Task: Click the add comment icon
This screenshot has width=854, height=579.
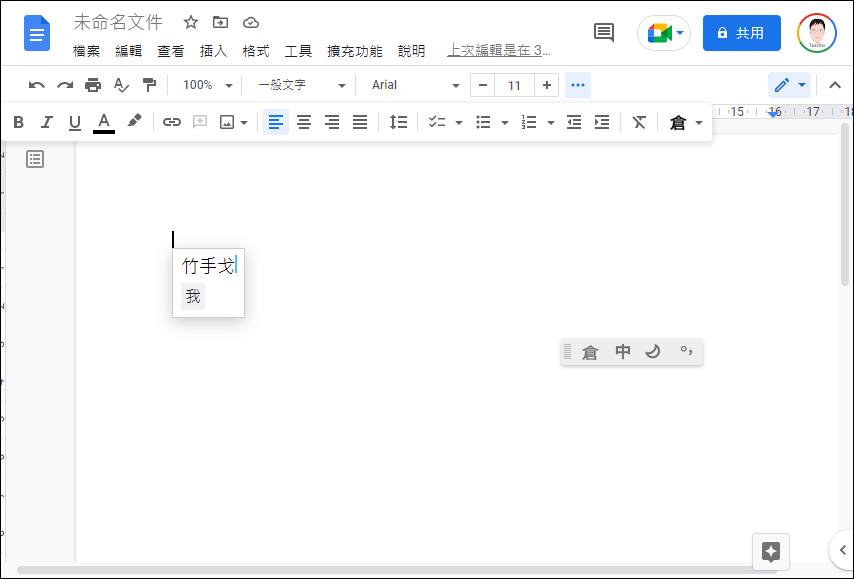Action: pyautogui.click(x=200, y=122)
